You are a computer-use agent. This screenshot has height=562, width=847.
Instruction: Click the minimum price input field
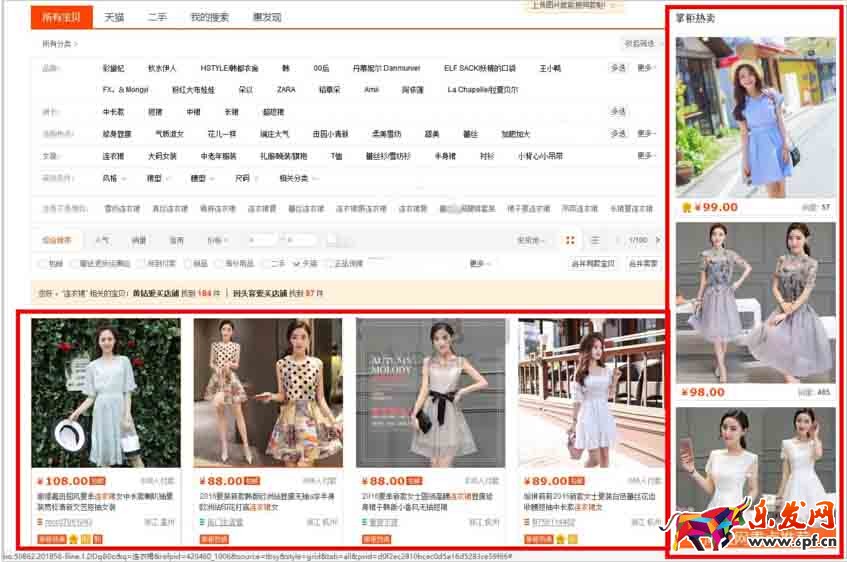click(x=262, y=240)
